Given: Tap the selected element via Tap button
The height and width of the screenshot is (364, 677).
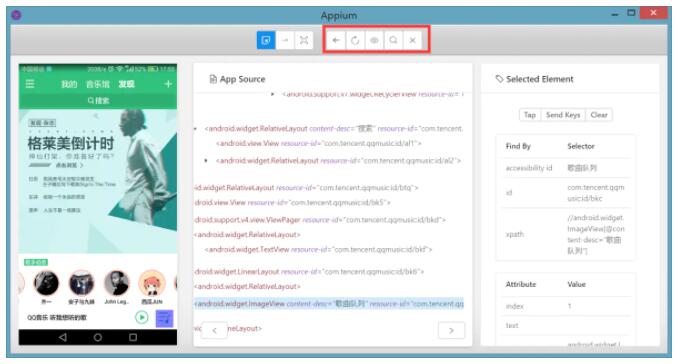Looking at the screenshot, I should [x=530, y=115].
